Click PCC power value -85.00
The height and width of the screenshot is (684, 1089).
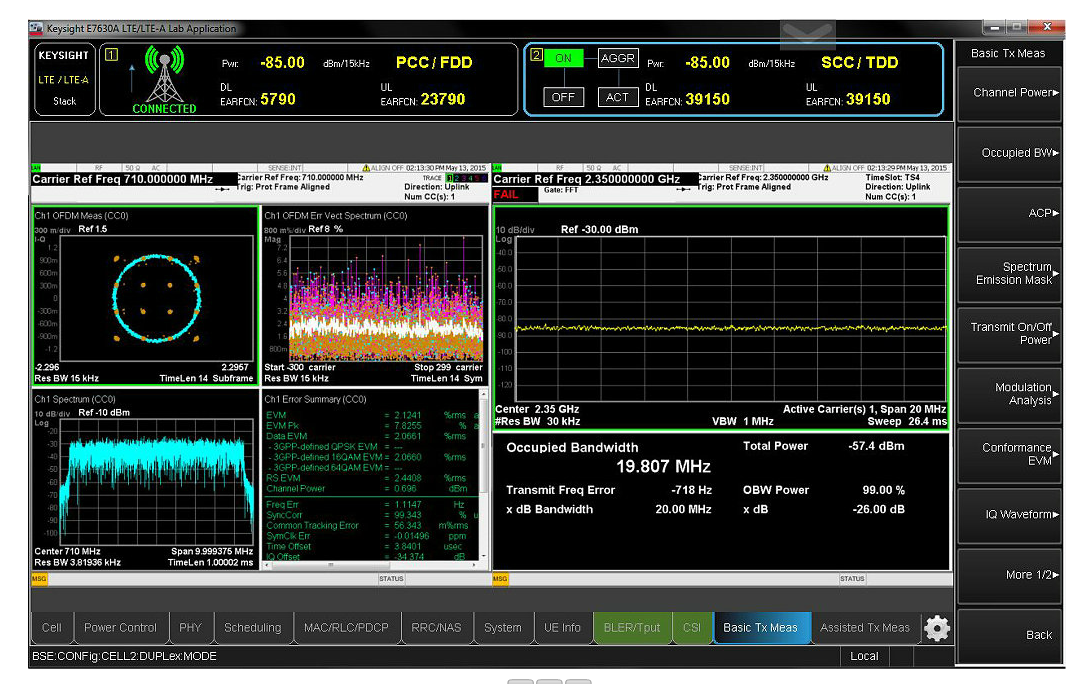pyautogui.click(x=282, y=62)
